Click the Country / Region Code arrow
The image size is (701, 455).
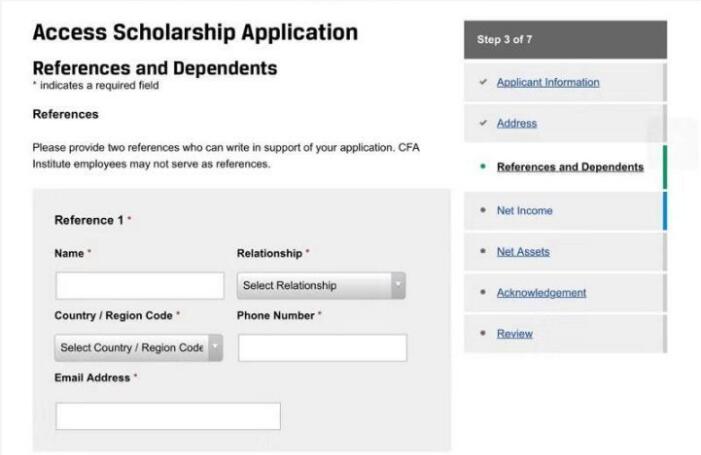(x=215, y=348)
